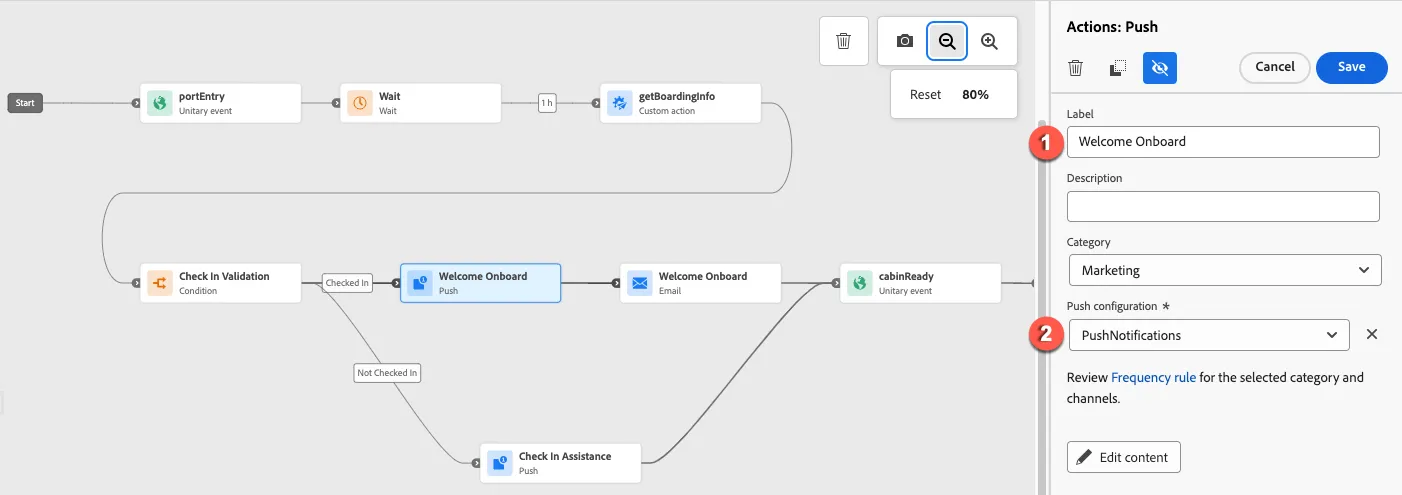1402x495 pixels.
Task: Click the portEntry node title text
Action: [x=202, y=97]
